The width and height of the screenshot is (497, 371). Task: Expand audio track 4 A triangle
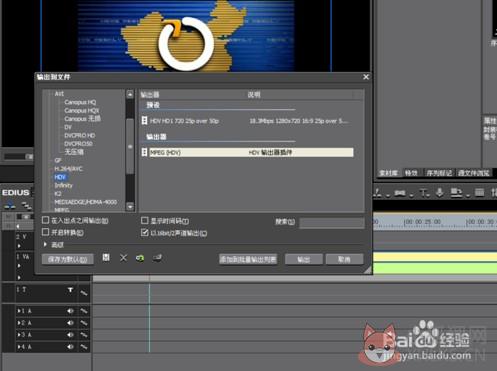tap(19, 347)
